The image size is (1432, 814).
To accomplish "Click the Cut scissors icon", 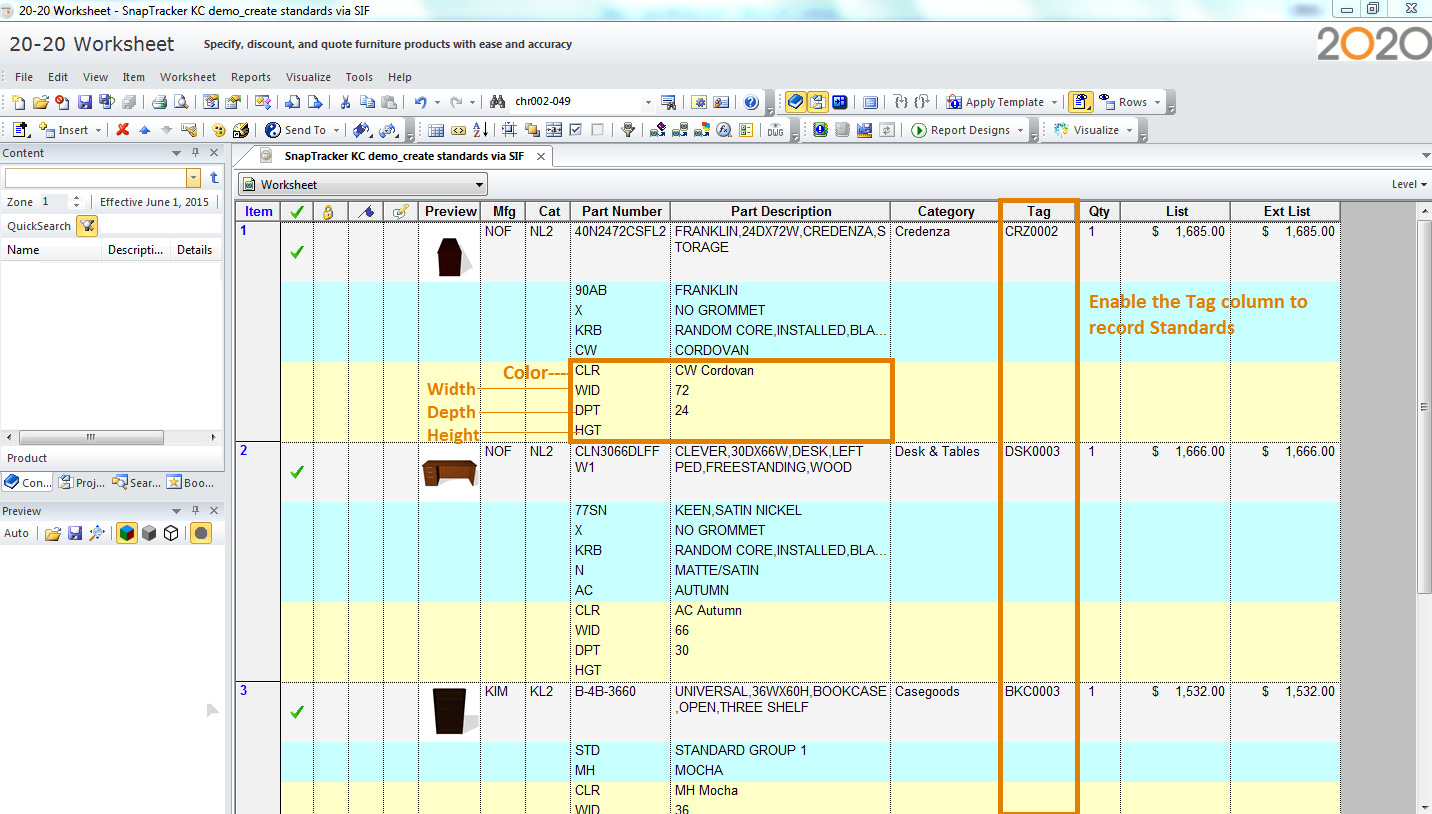I will (x=345, y=102).
